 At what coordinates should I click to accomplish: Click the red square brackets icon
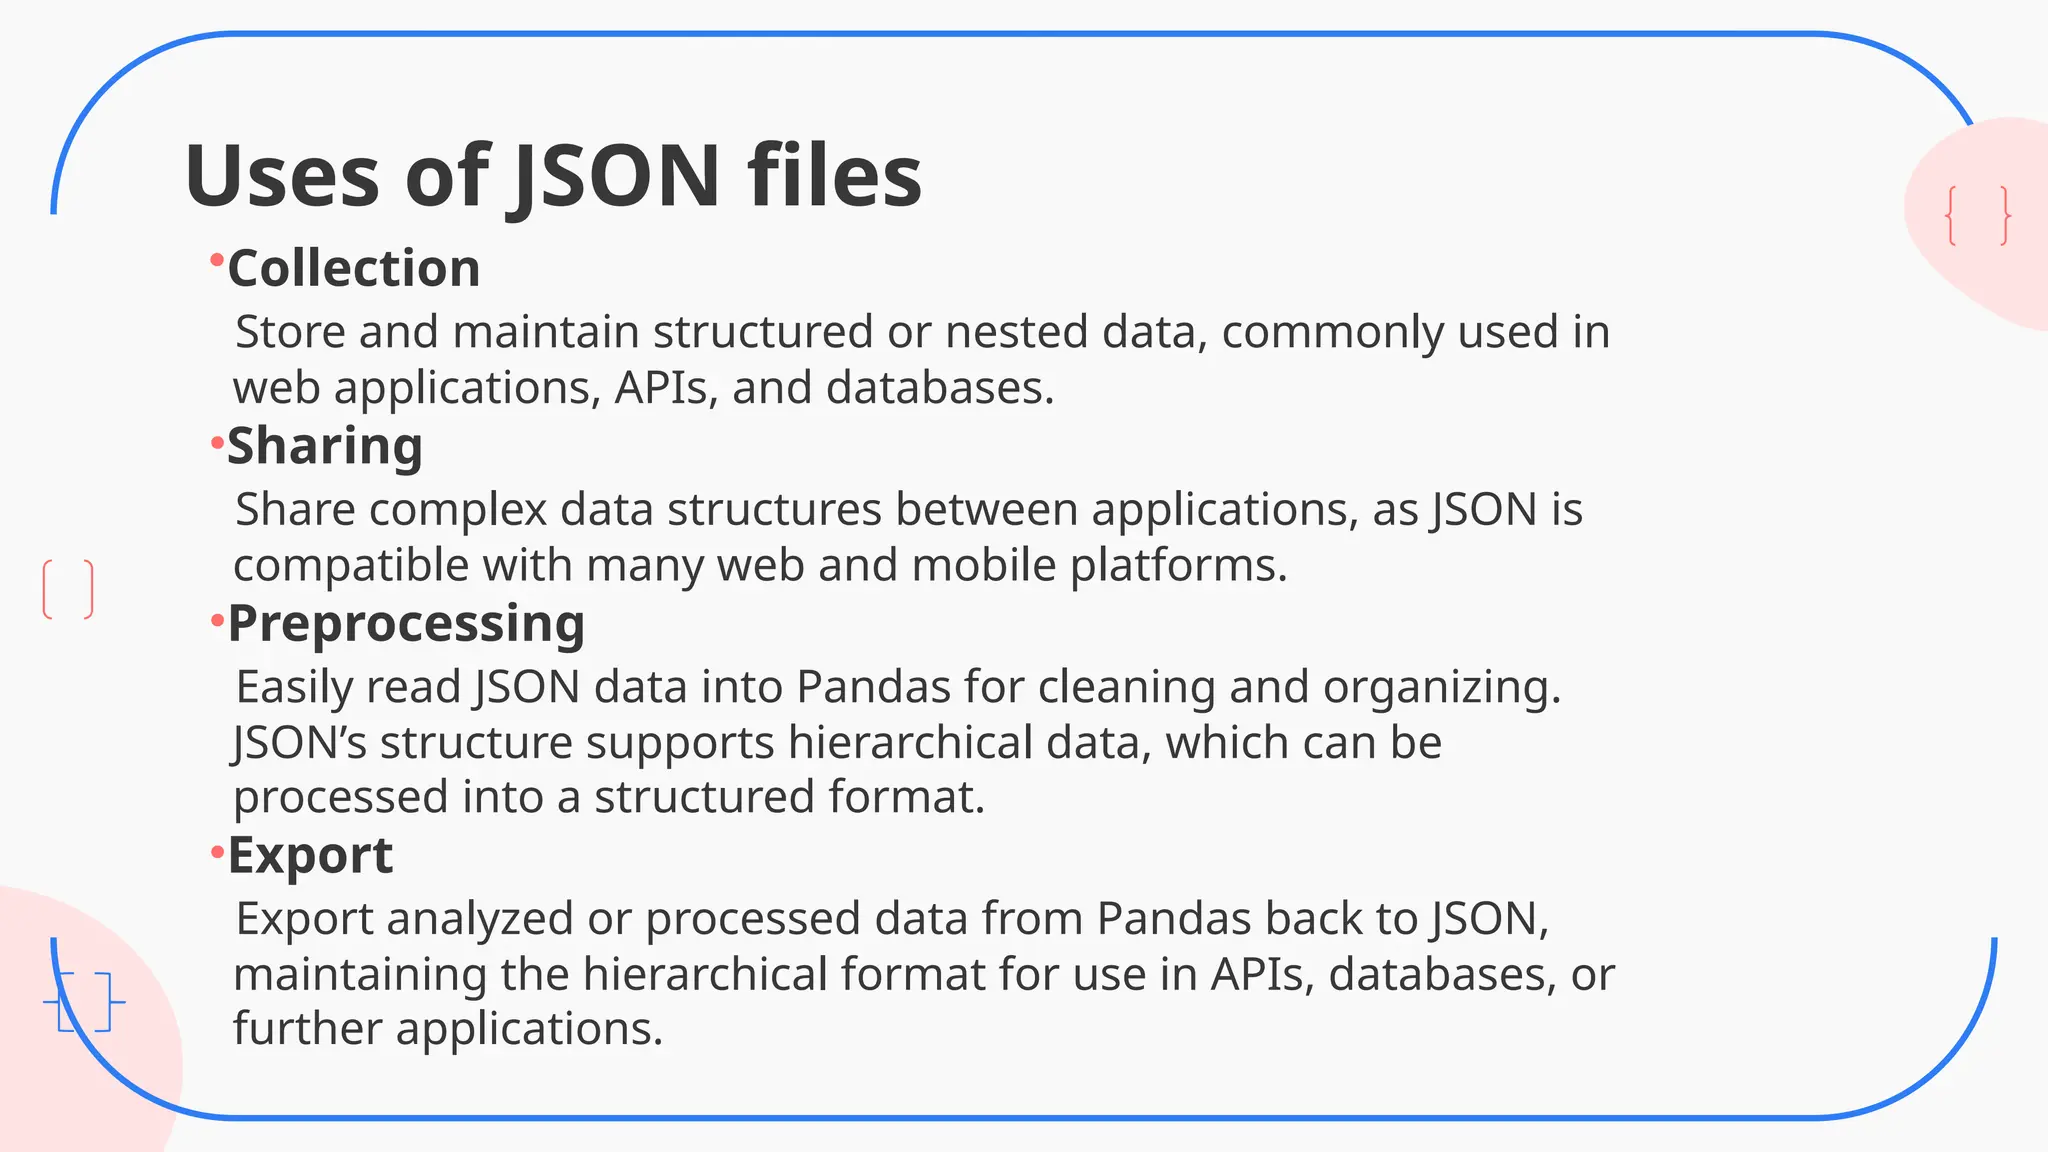point(68,589)
